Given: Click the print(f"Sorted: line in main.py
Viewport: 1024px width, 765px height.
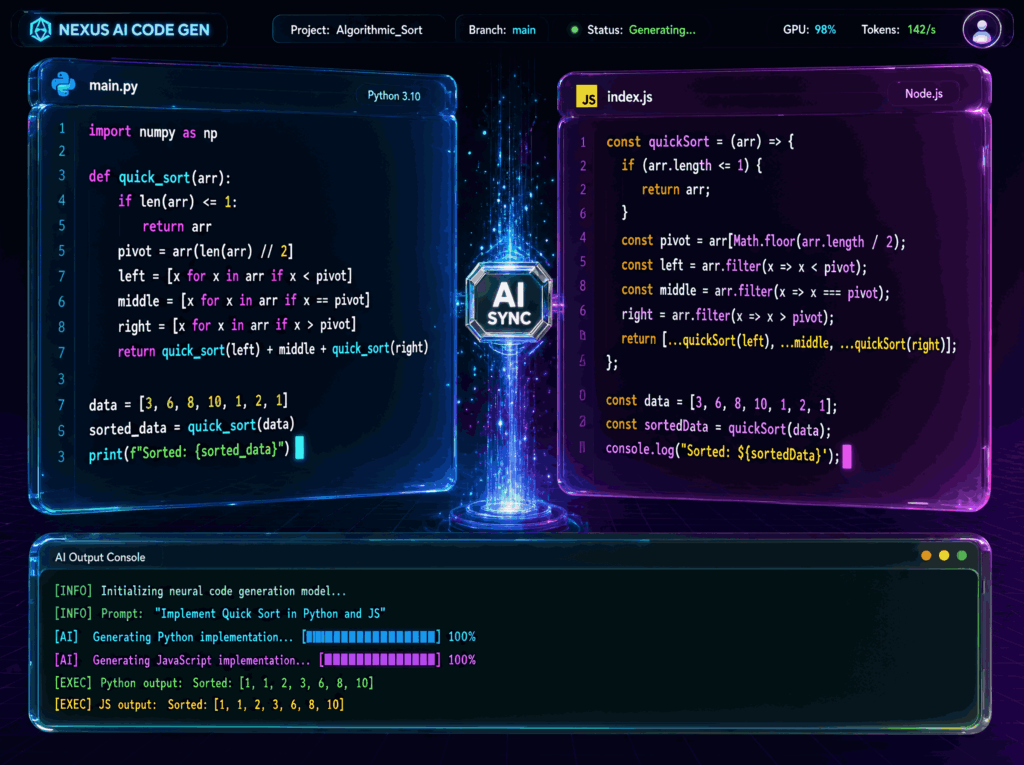Looking at the screenshot, I should click(189, 451).
